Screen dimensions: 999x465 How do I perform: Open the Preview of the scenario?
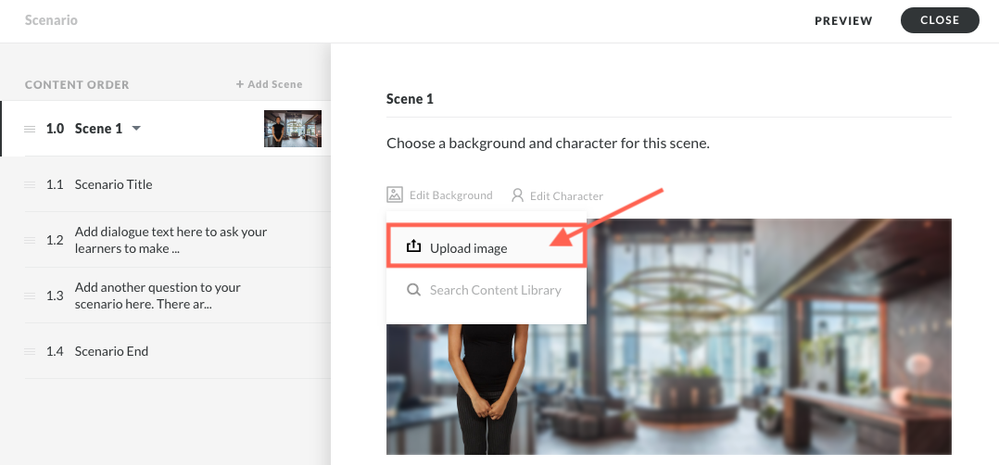(843, 21)
